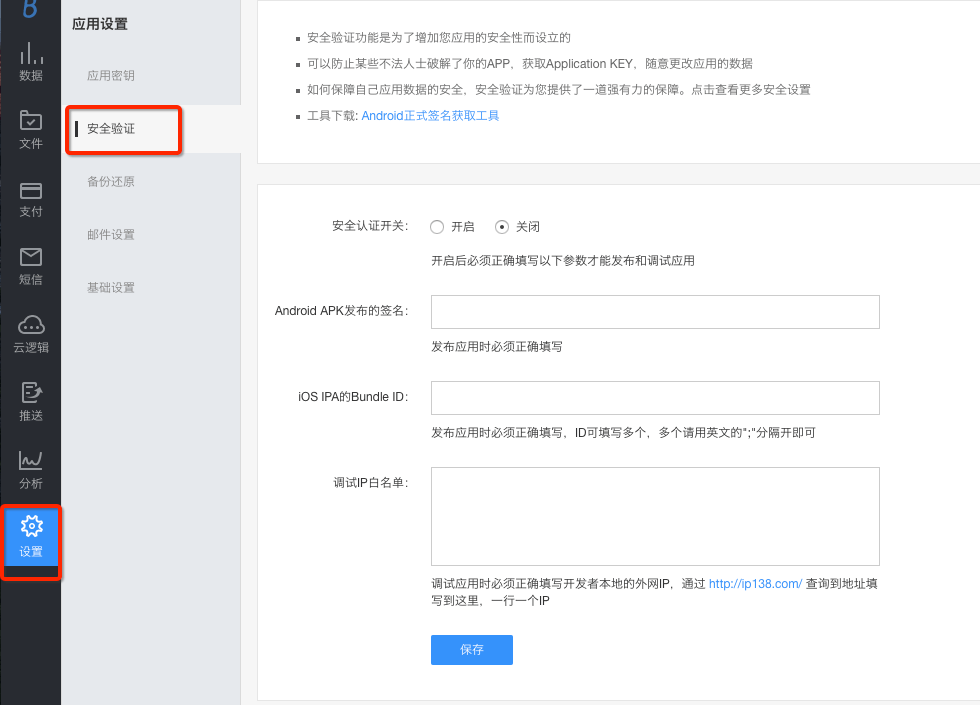Switch to 安全验证 settings tab
The image size is (980, 705).
point(110,129)
